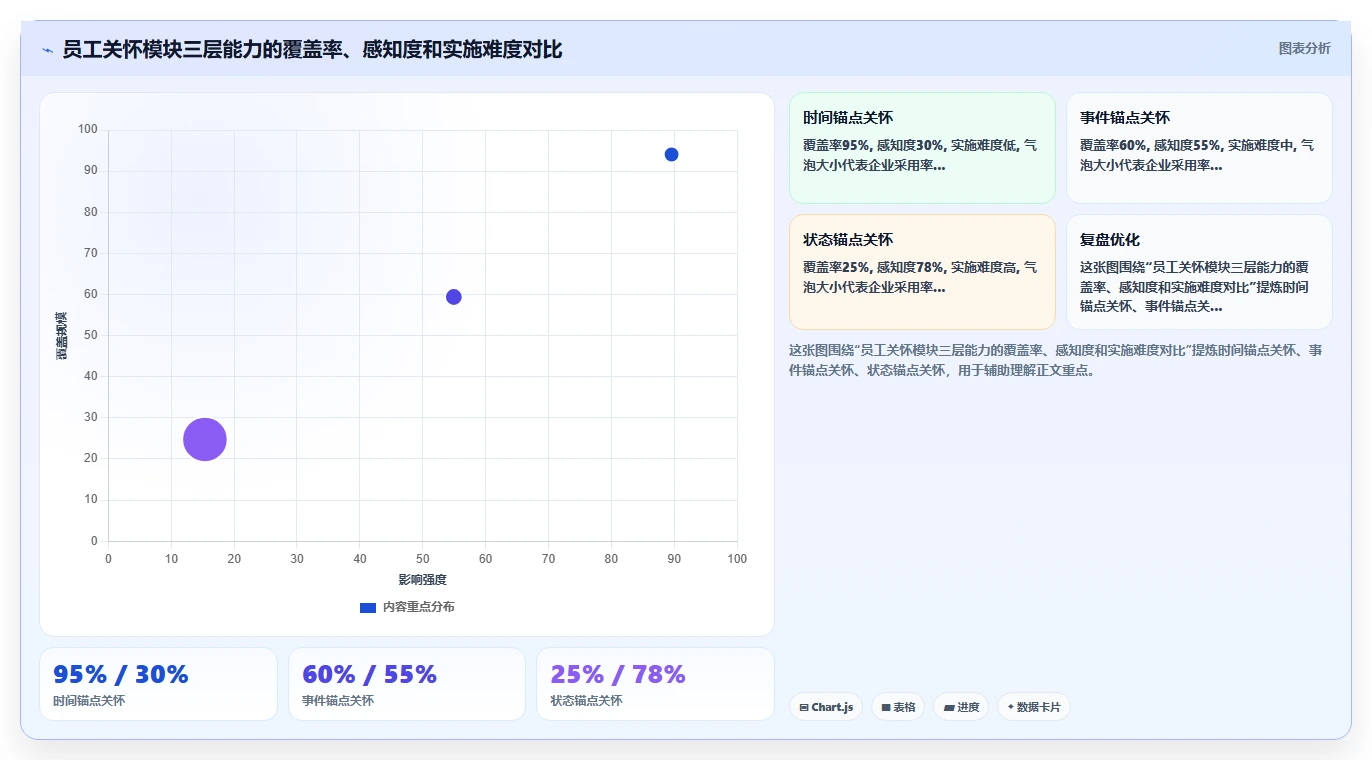This screenshot has width=1372, height=760.
Task: Click the 影响强度 x-axis title
Action: (x=422, y=580)
